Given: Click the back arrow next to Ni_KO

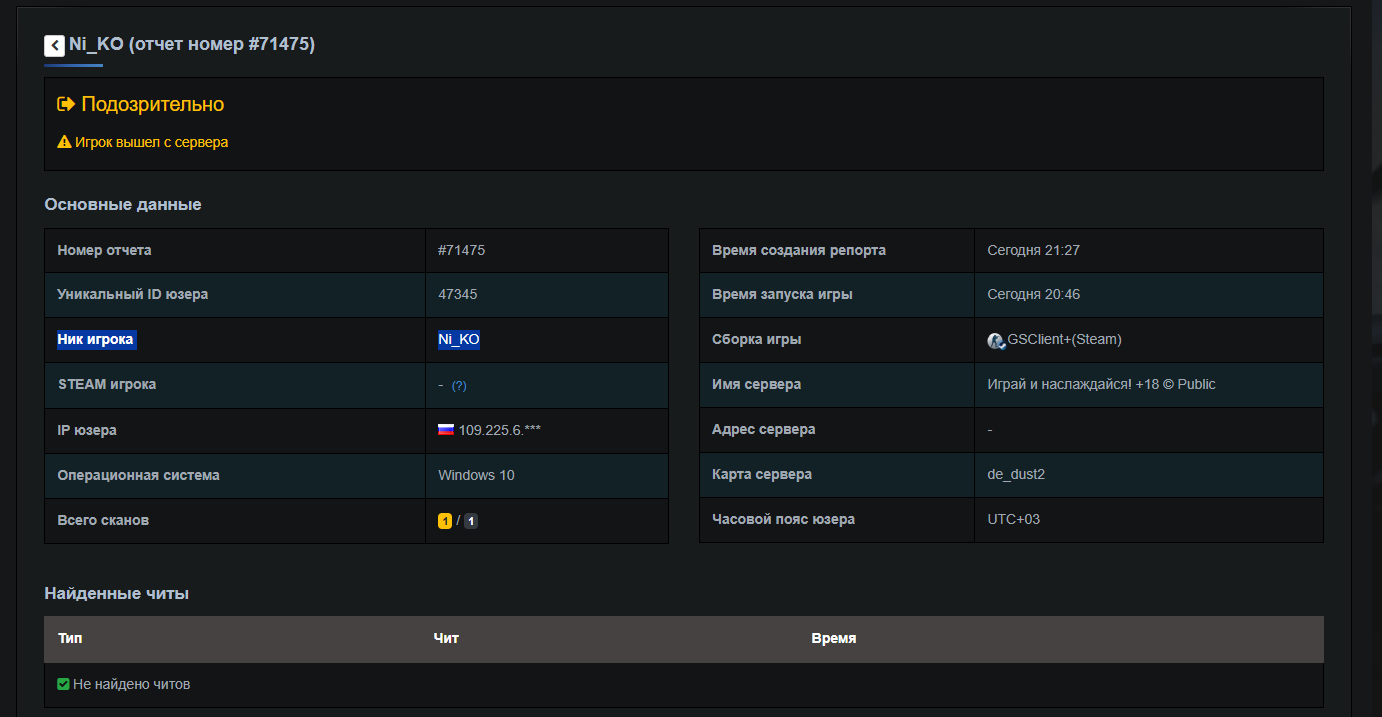Looking at the screenshot, I should click(54, 45).
